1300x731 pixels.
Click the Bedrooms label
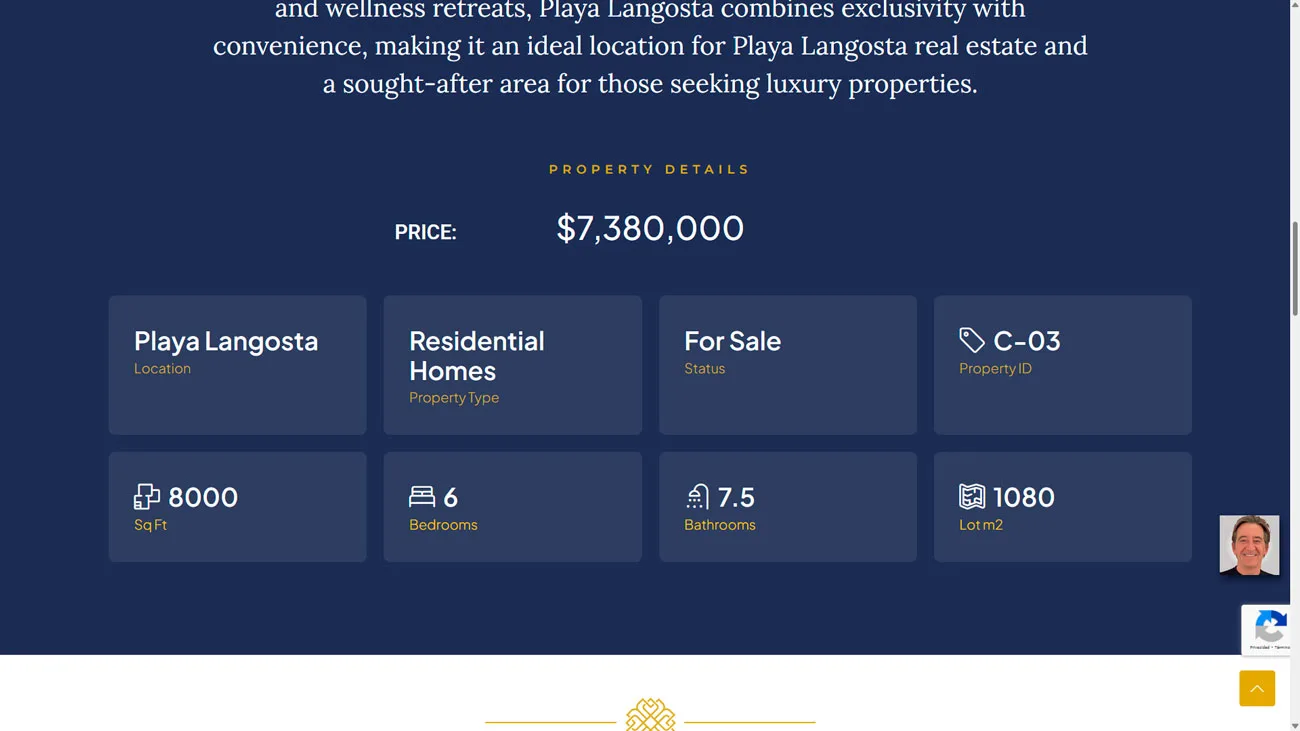(443, 525)
